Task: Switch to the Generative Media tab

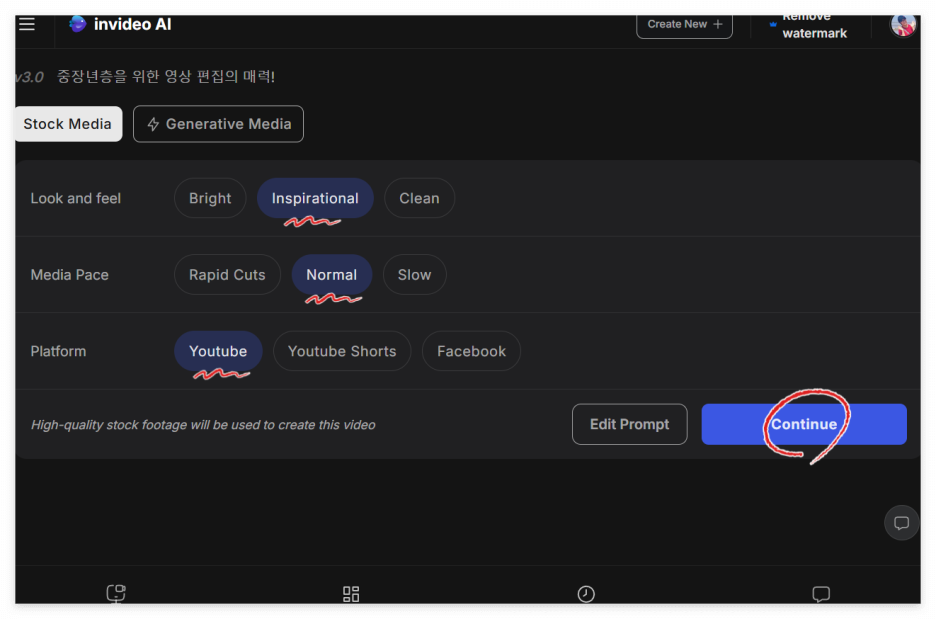Action: 218,124
